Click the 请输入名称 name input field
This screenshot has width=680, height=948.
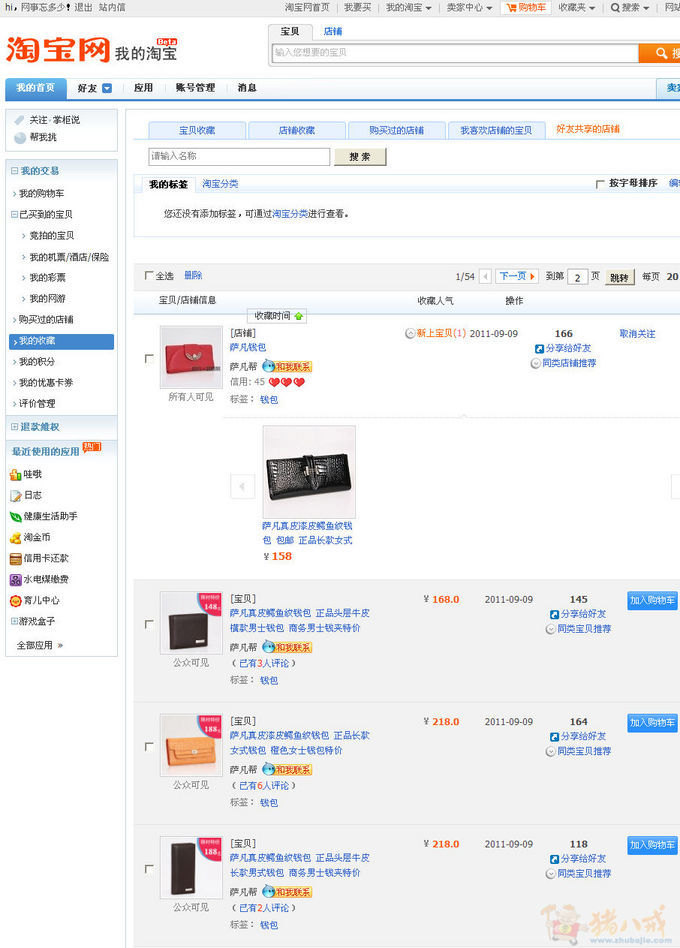[x=239, y=157]
